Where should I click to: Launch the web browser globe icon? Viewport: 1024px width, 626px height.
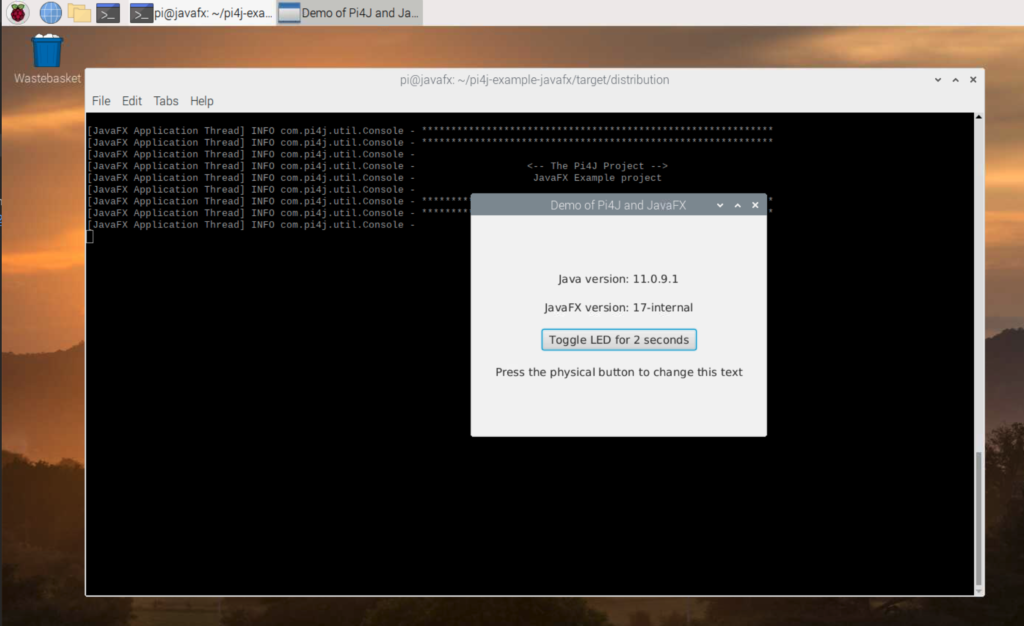(50, 12)
